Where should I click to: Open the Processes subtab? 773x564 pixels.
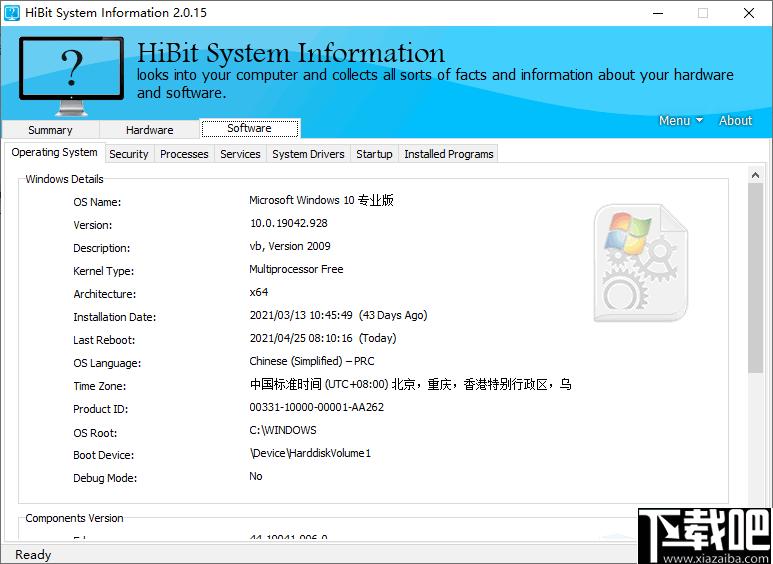(184, 154)
